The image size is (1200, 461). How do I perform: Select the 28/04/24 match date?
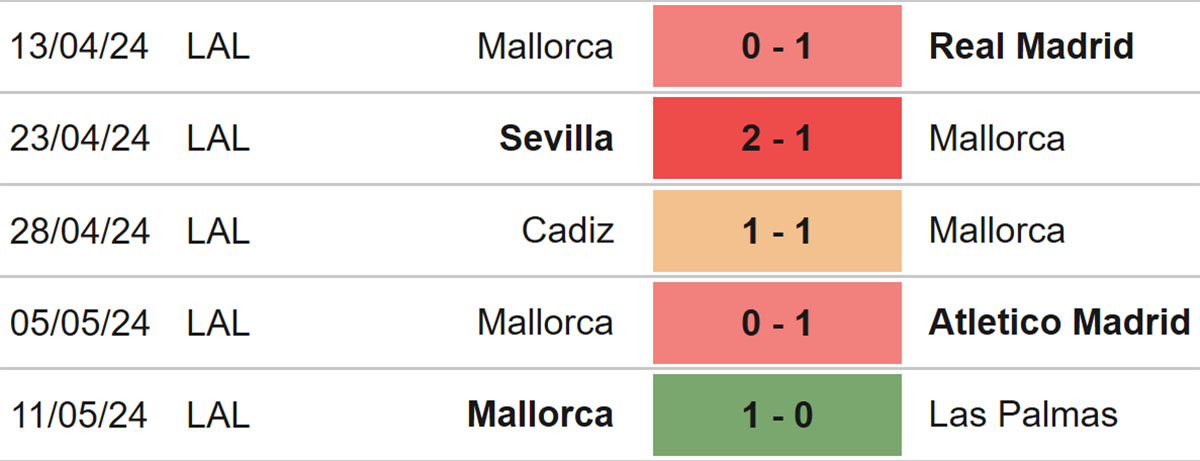click(80, 231)
